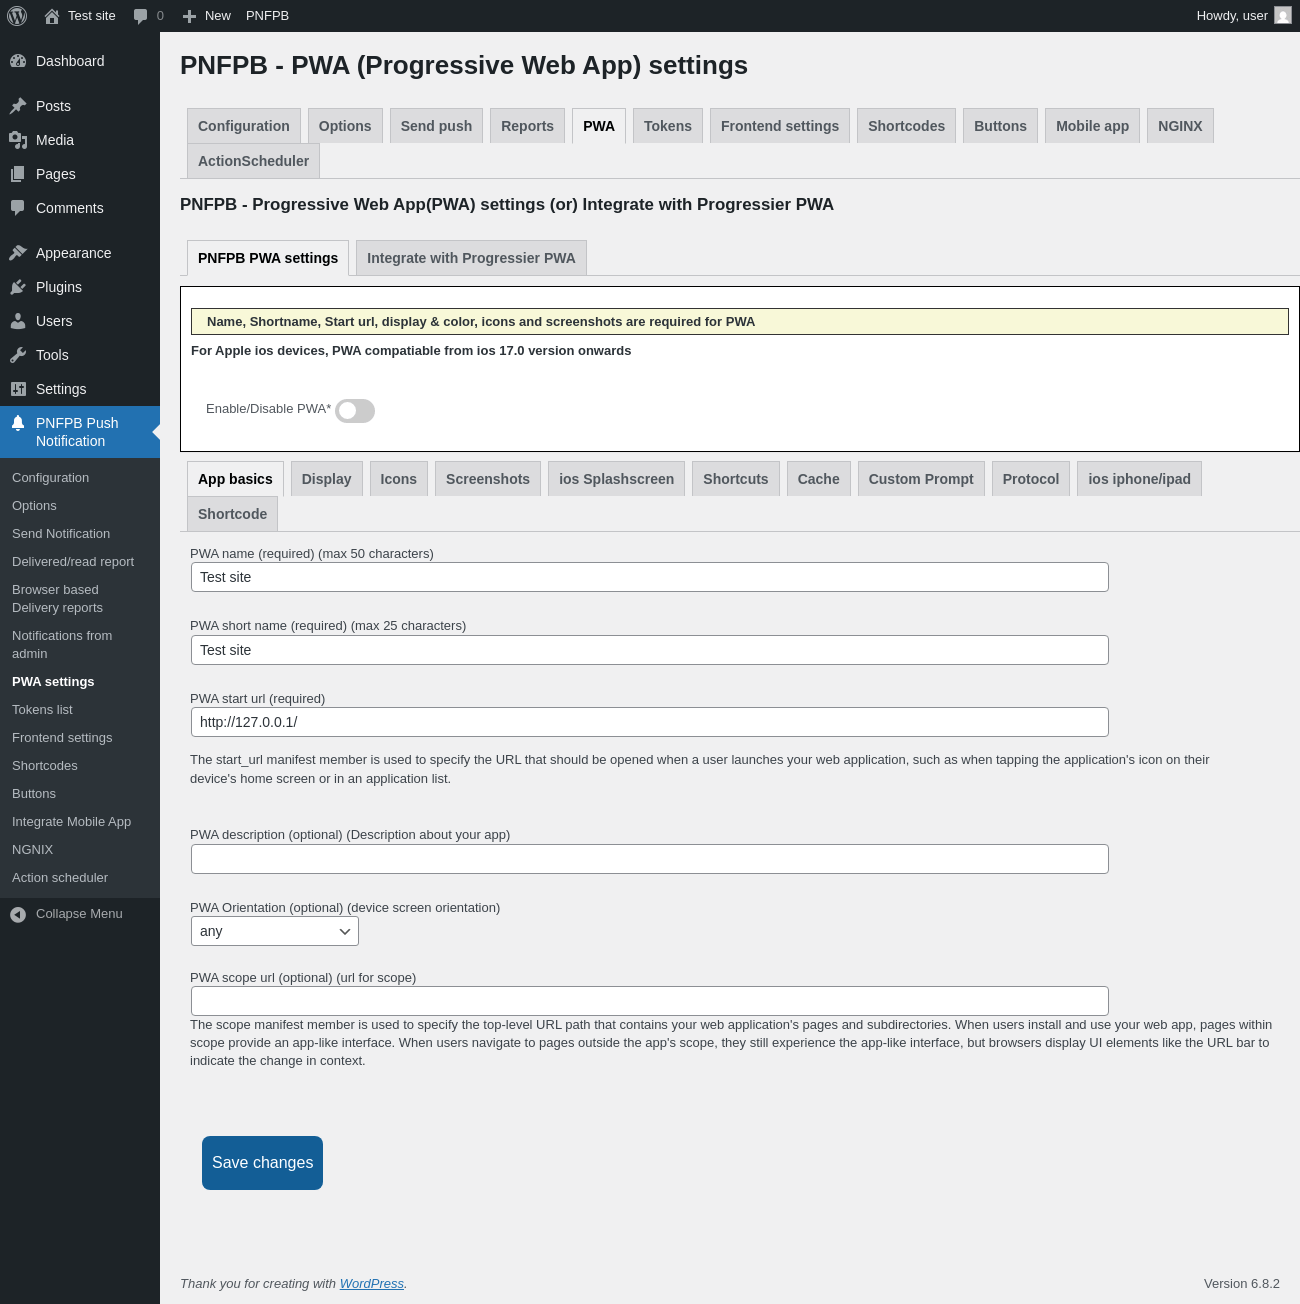
Task: Click the Plugins plug icon
Action: (x=18, y=287)
